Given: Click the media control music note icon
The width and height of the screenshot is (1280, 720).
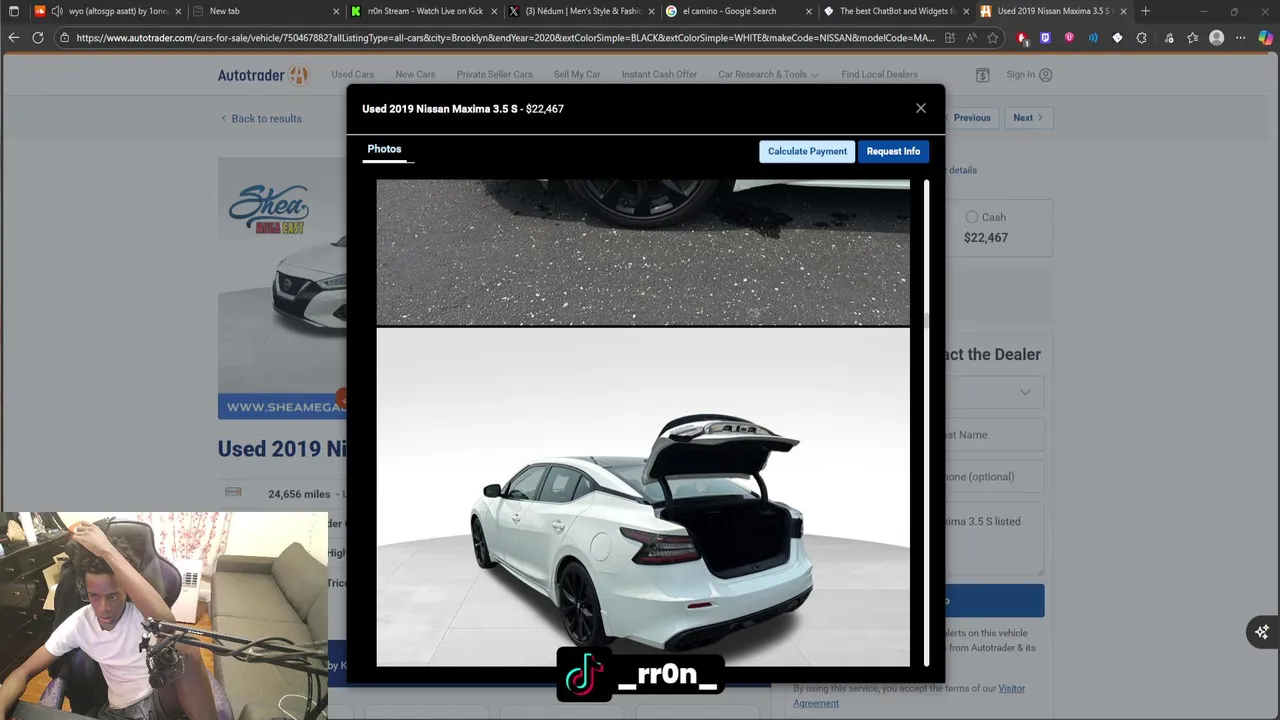Looking at the screenshot, I should tap(1168, 38).
